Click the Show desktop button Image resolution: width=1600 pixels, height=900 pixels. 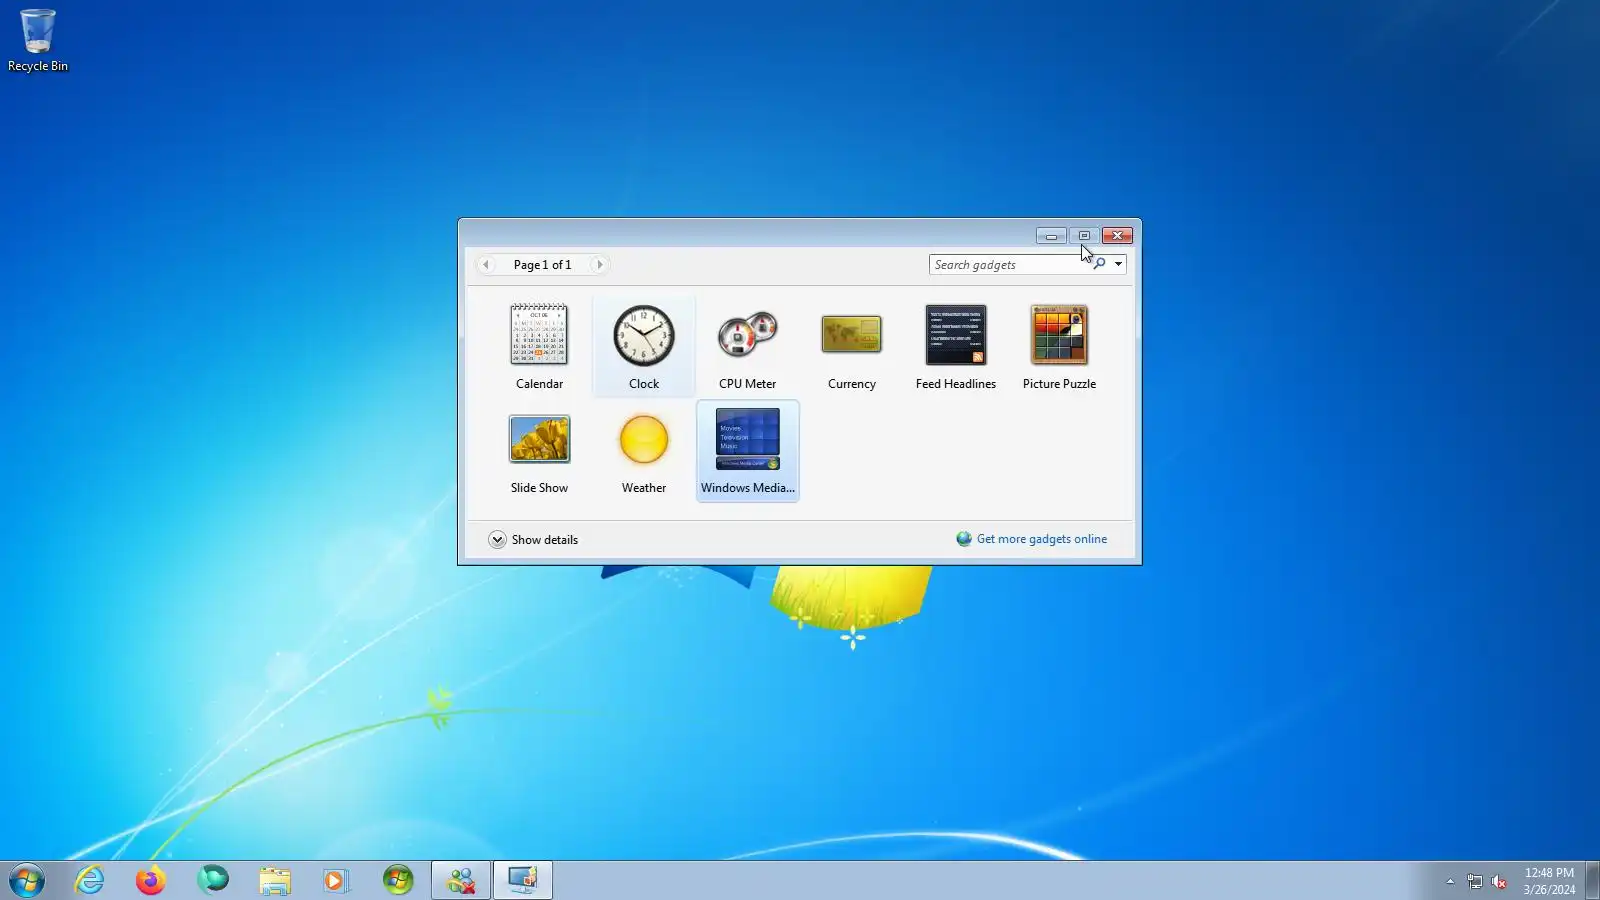(x=1592, y=880)
